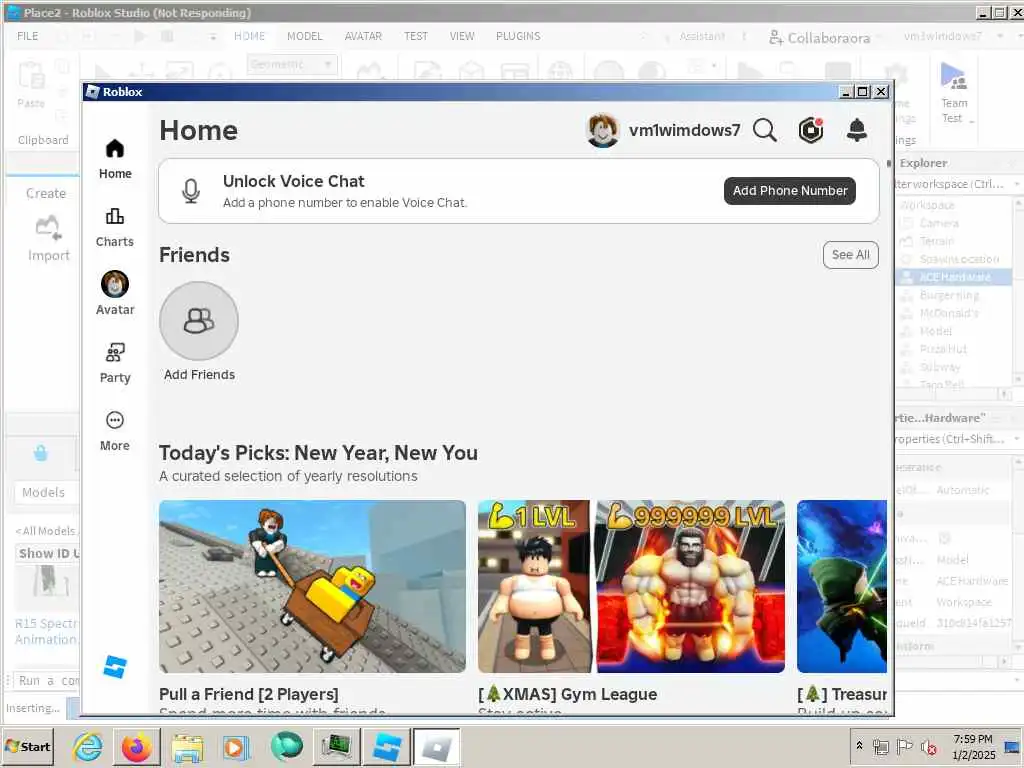Open the Geometric dropdown in Studio ribbon
The height and width of the screenshot is (768, 1024).
point(292,64)
